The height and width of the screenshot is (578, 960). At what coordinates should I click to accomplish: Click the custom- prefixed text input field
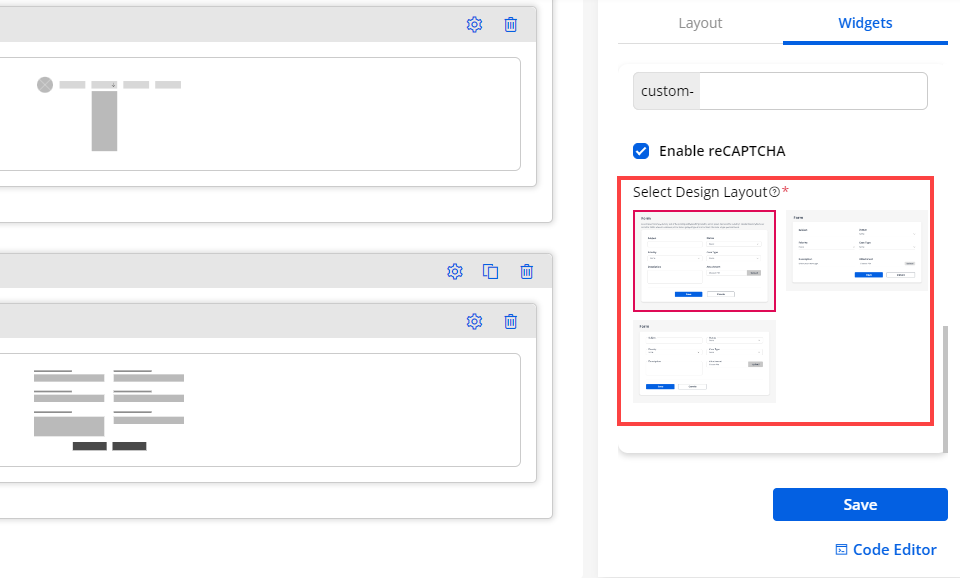812,91
